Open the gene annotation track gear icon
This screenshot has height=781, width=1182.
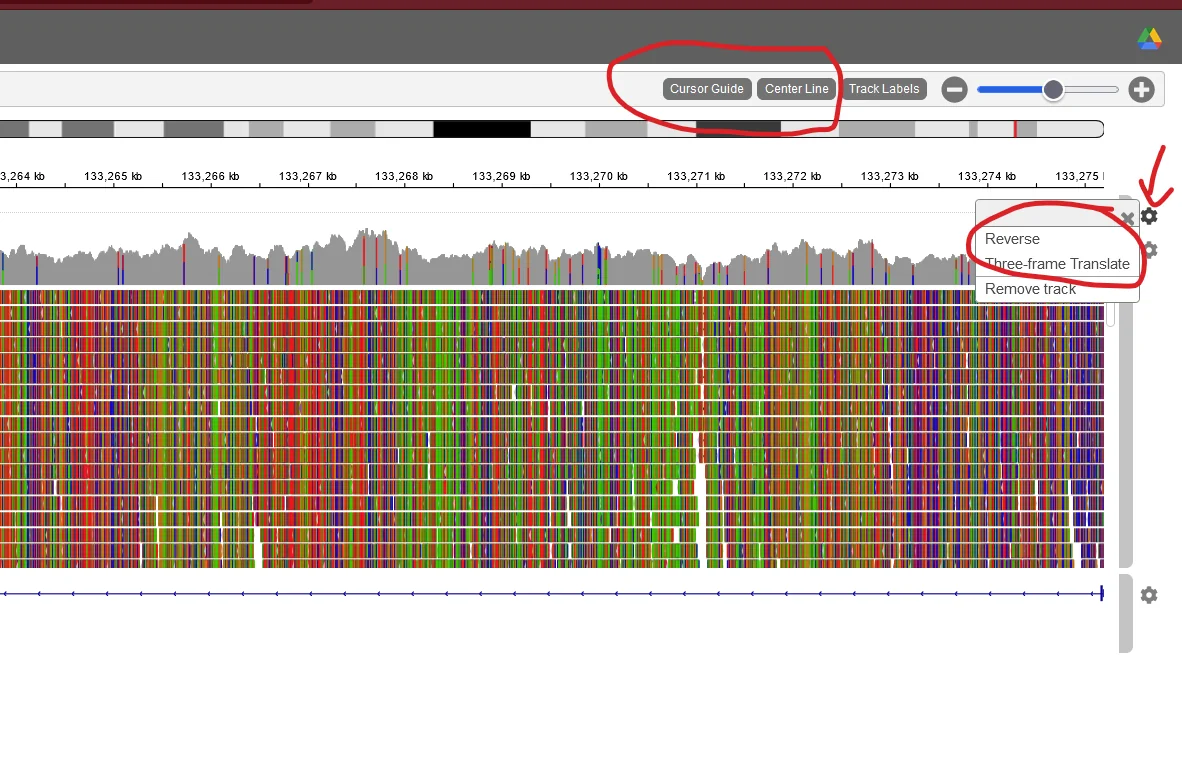click(x=1149, y=595)
